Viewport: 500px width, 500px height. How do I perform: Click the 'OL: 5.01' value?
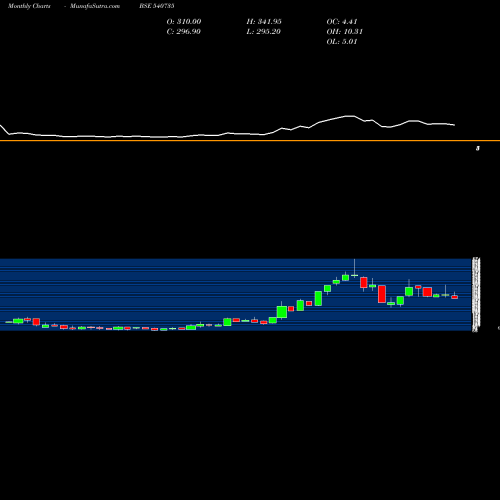coord(342,42)
